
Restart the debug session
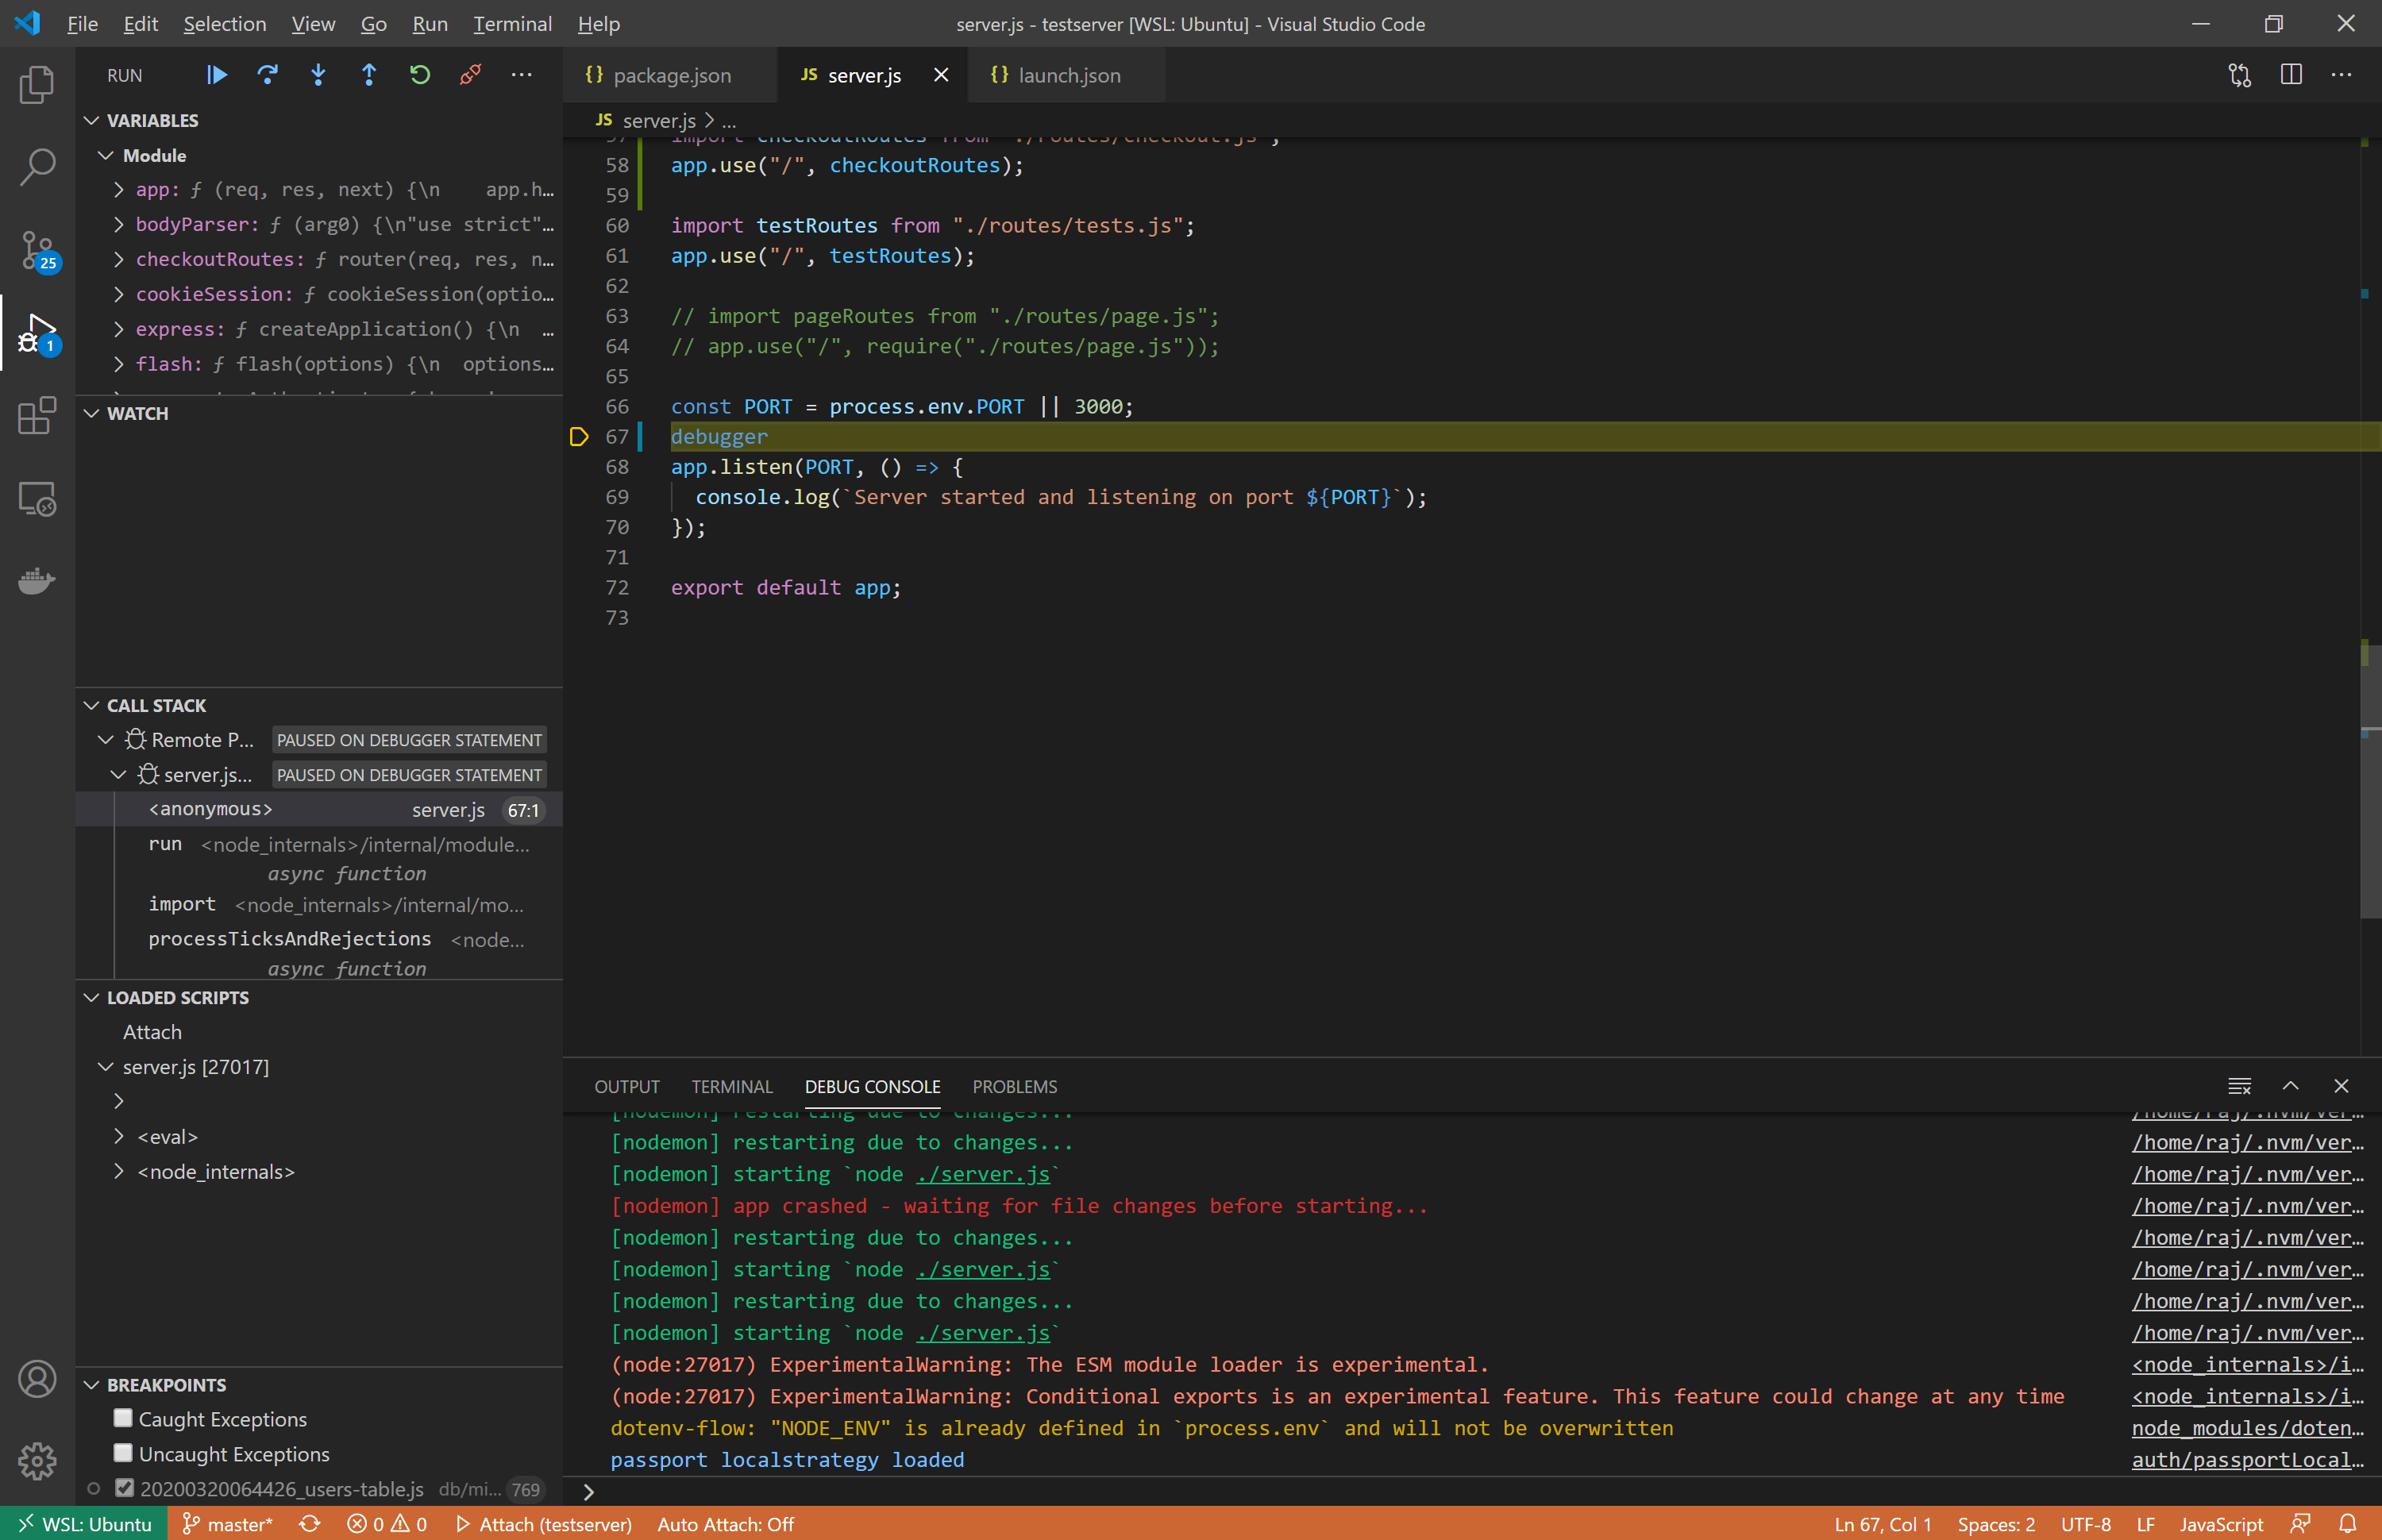click(x=420, y=75)
